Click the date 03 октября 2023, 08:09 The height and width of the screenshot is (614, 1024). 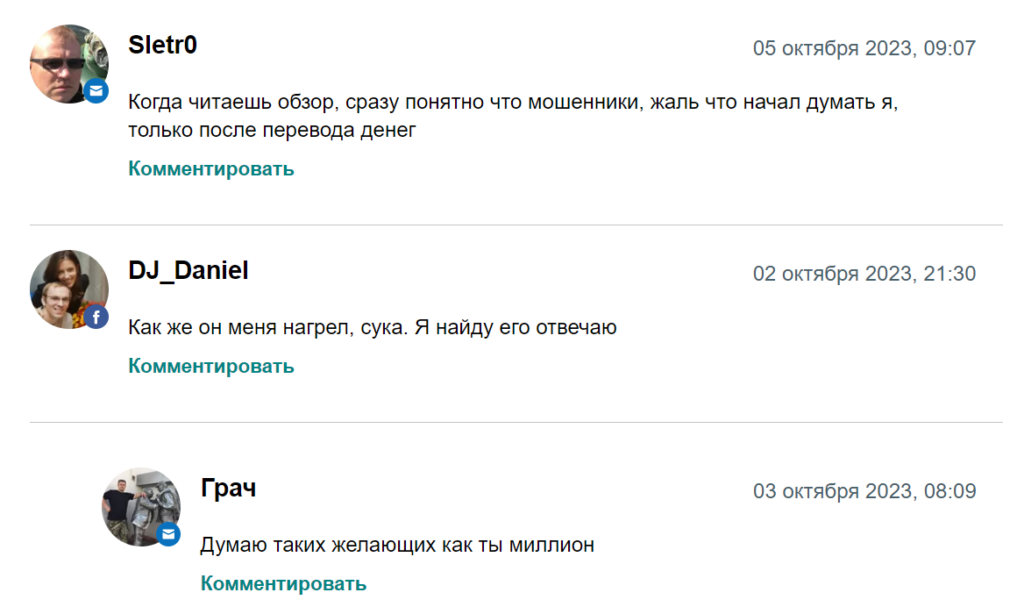[x=864, y=491]
